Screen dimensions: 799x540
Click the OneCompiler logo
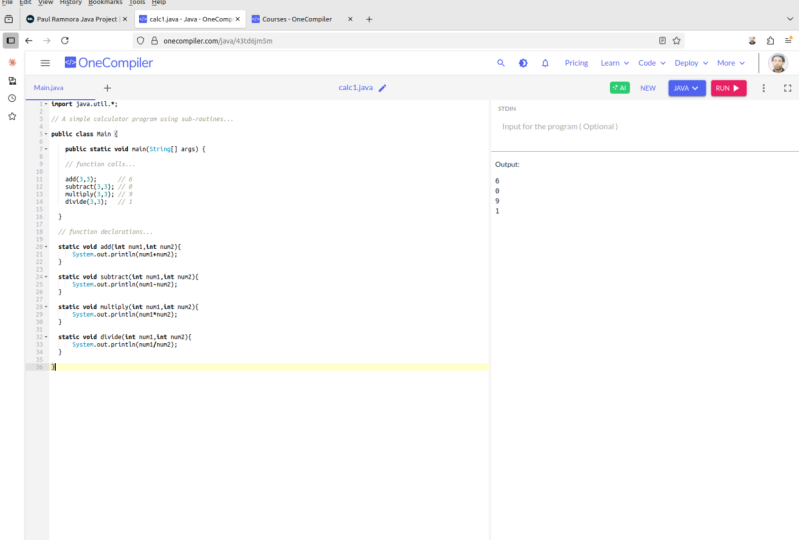109,63
